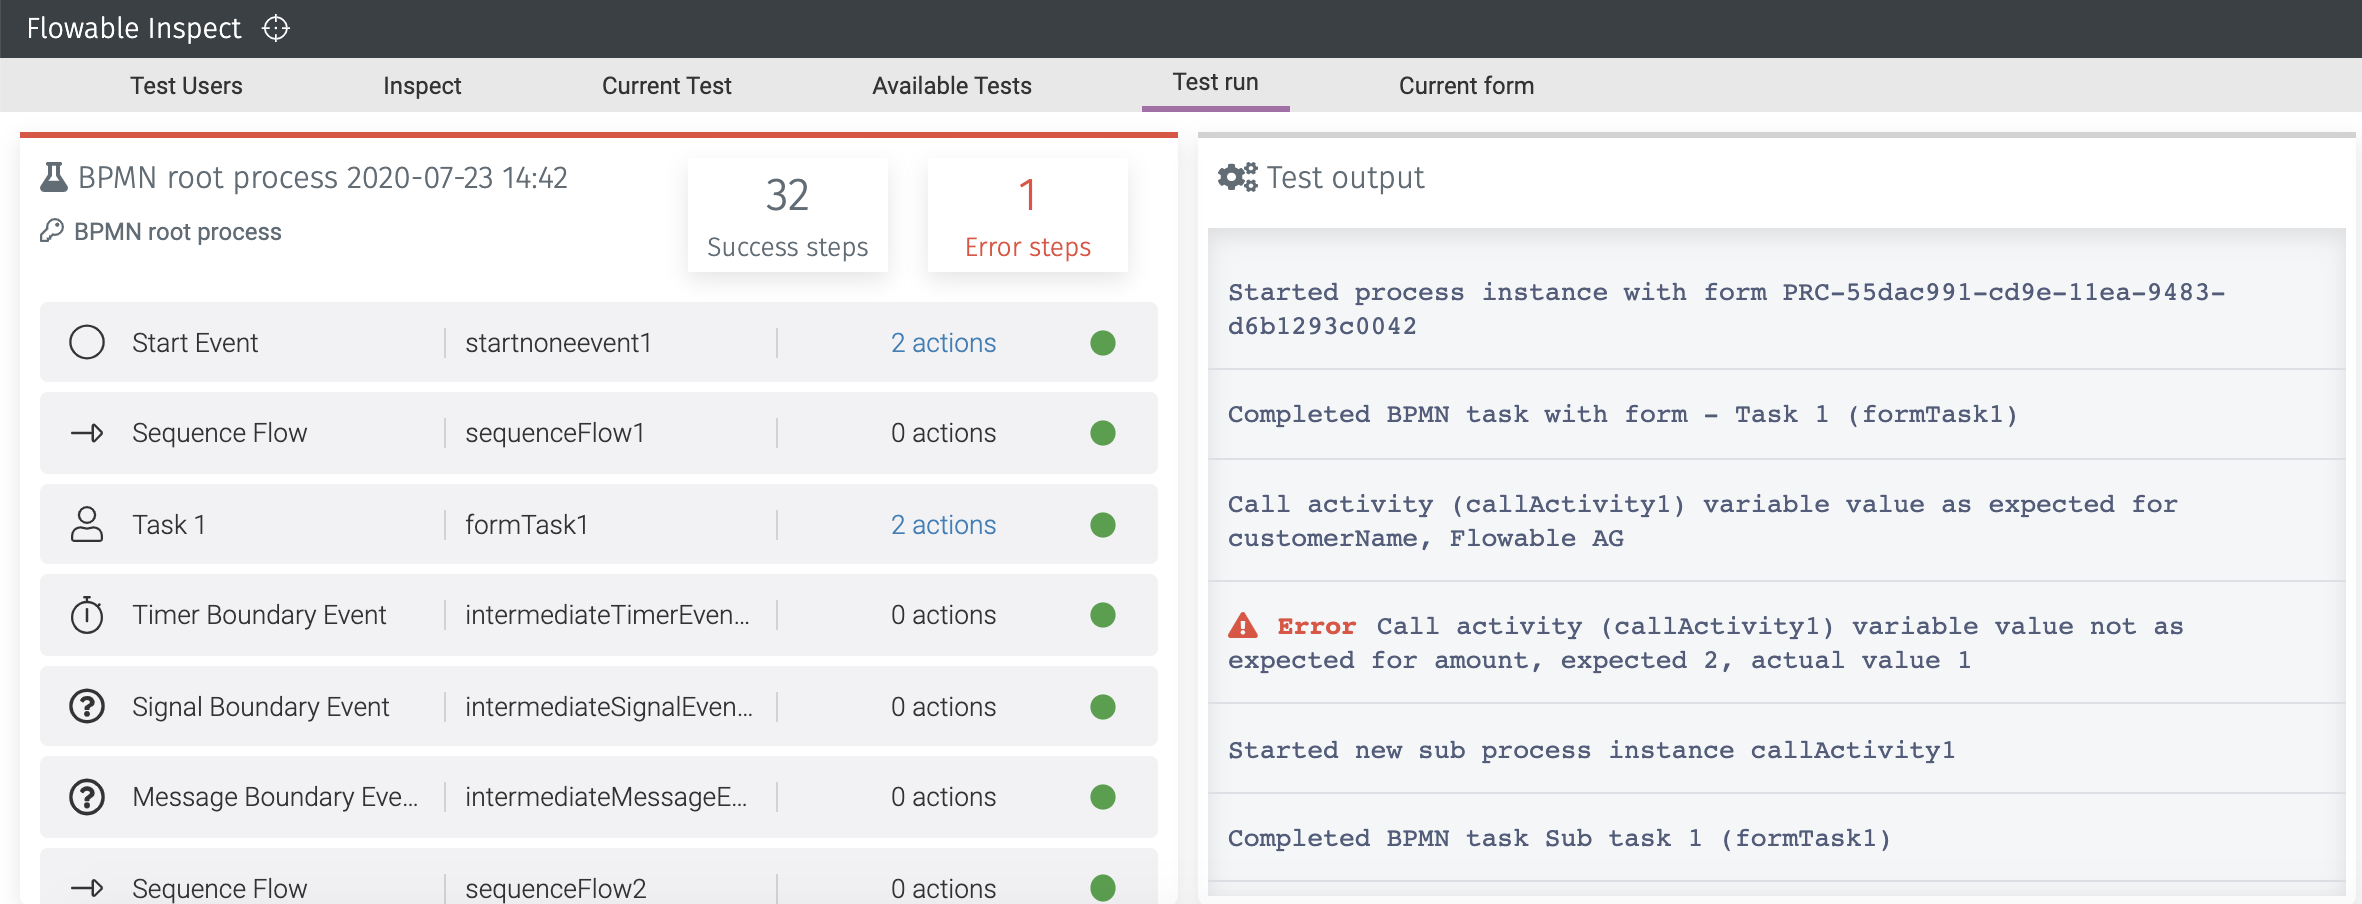Click the green status dot next to Task 1
This screenshot has width=2362, height=904.
click(x=1101, y=524)
